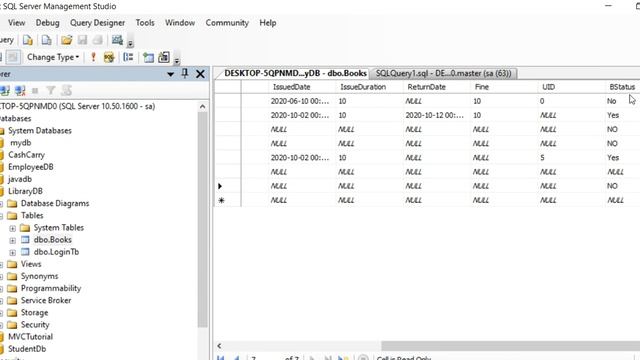Click the Storage folder icon
Image resolution: width=640 pixels, height=360 pixels.
point(12,313)
